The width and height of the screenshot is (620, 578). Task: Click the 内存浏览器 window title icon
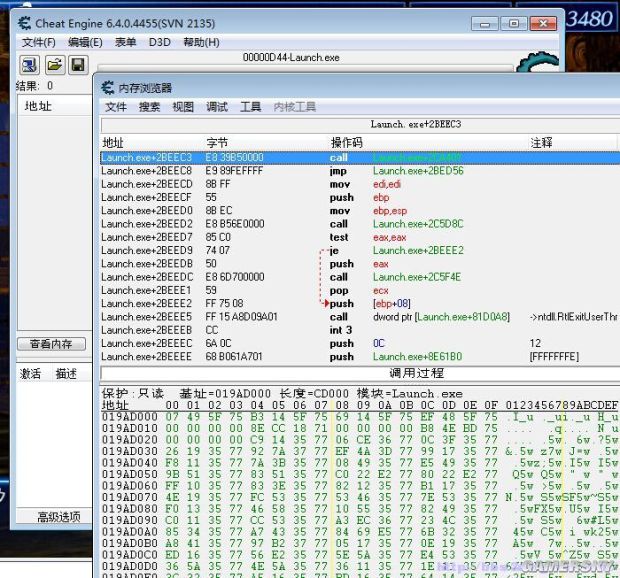[110, 88]
